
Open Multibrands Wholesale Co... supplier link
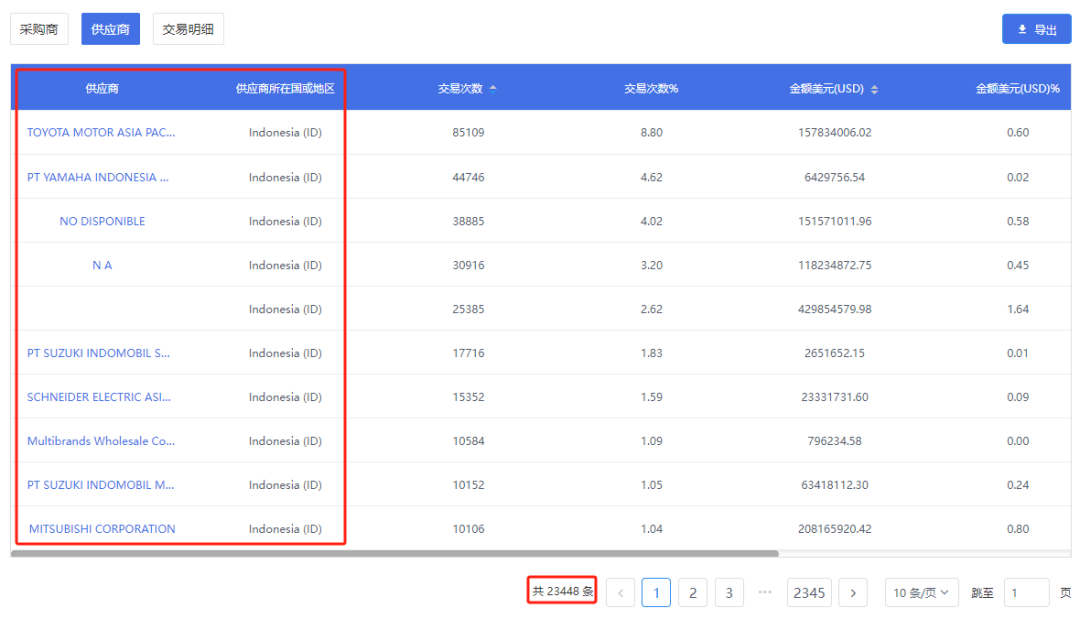pos(101,441)
